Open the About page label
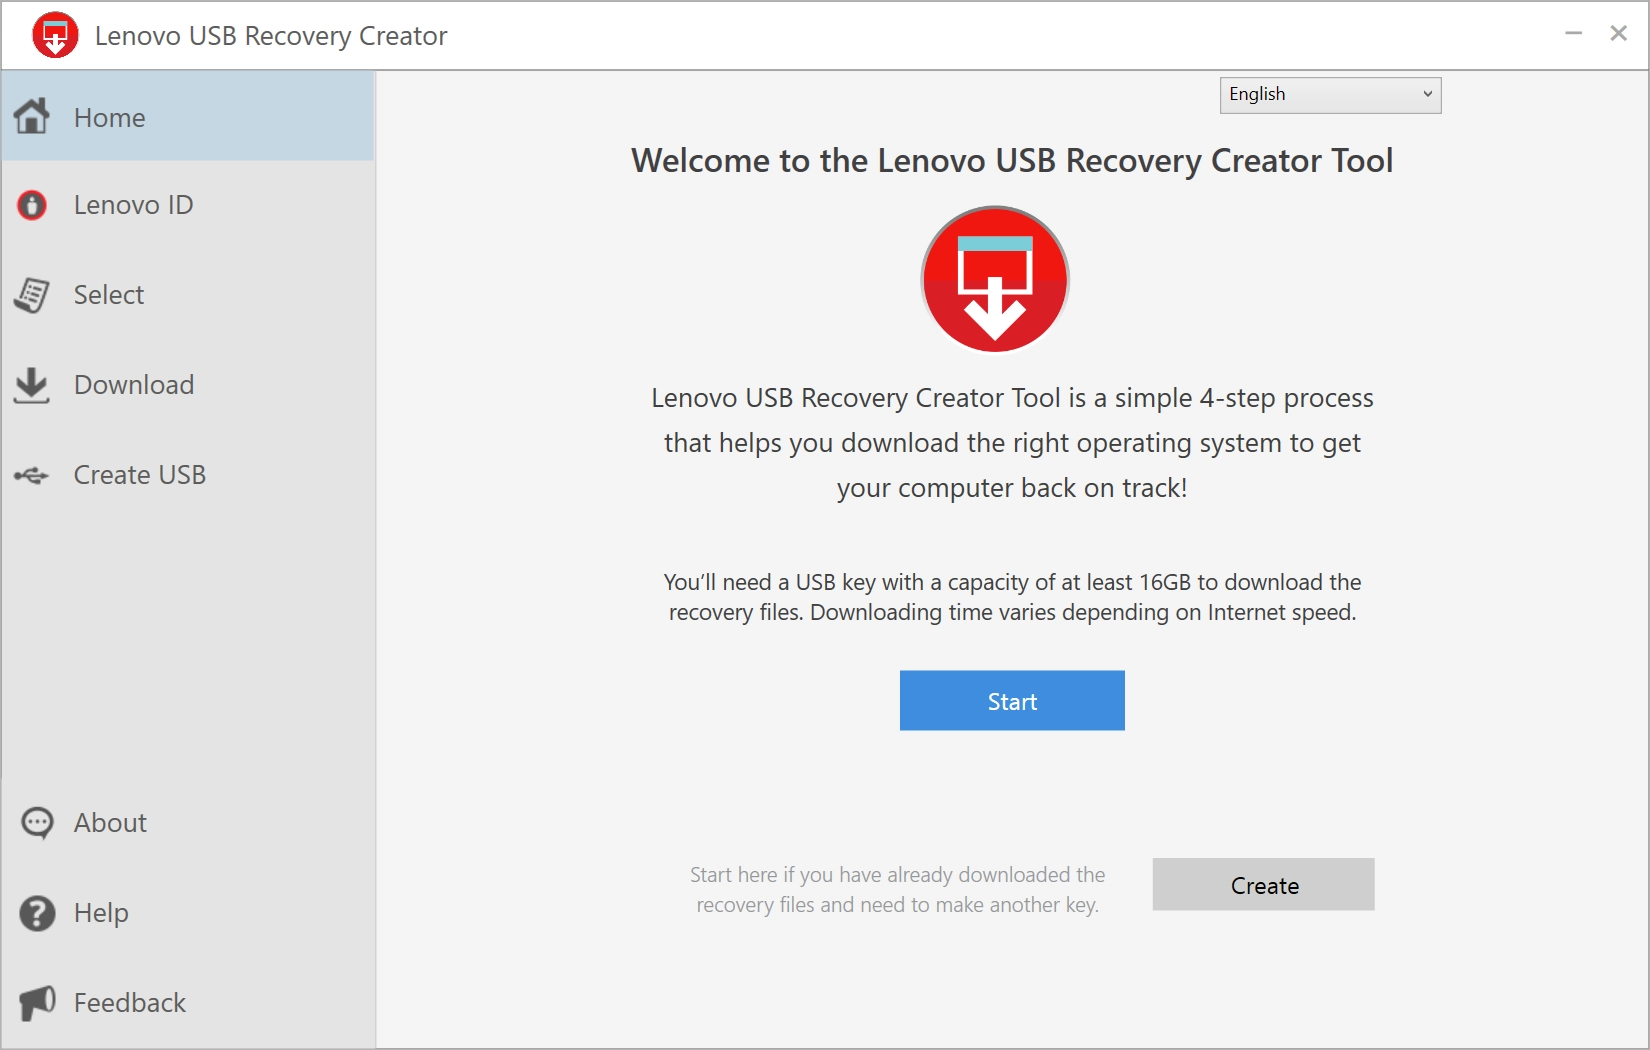The width and height of the screenshot is (1650, 1050). pyautogui.click(x=110, y=823)
